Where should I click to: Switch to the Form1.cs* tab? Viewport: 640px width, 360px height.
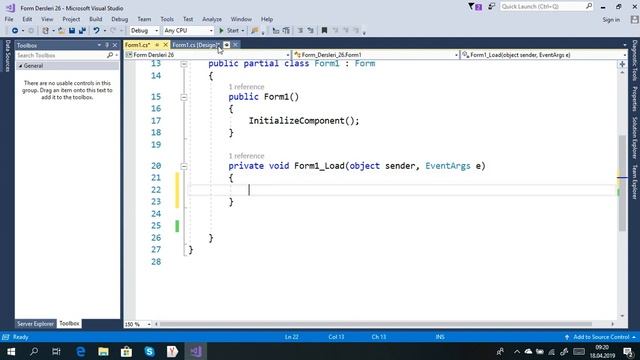coord(137,45)
